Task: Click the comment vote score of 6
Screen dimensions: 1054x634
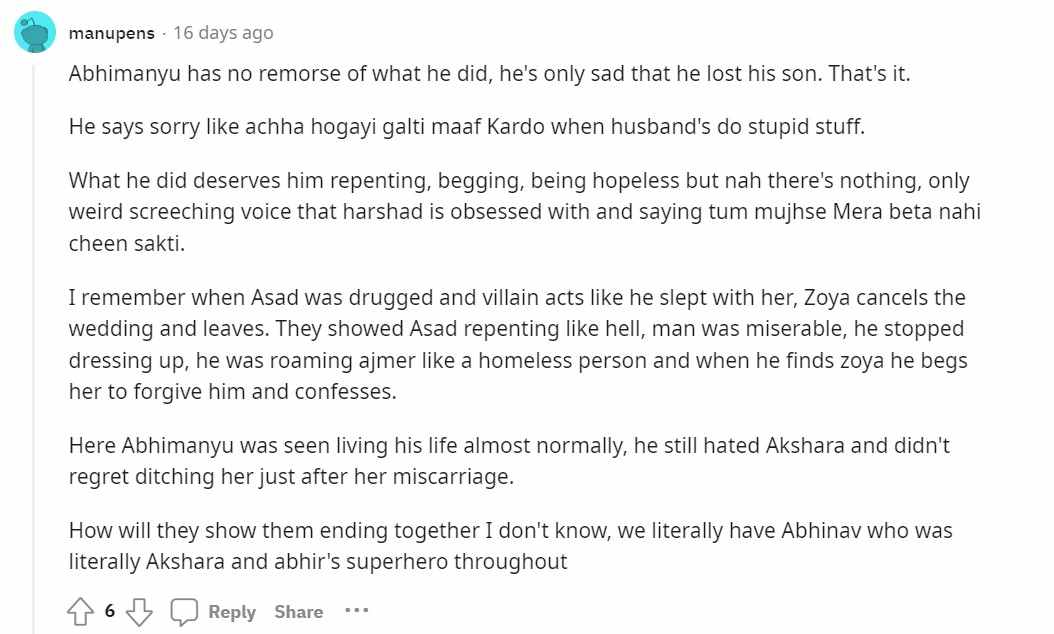Action: click(109, 609)
